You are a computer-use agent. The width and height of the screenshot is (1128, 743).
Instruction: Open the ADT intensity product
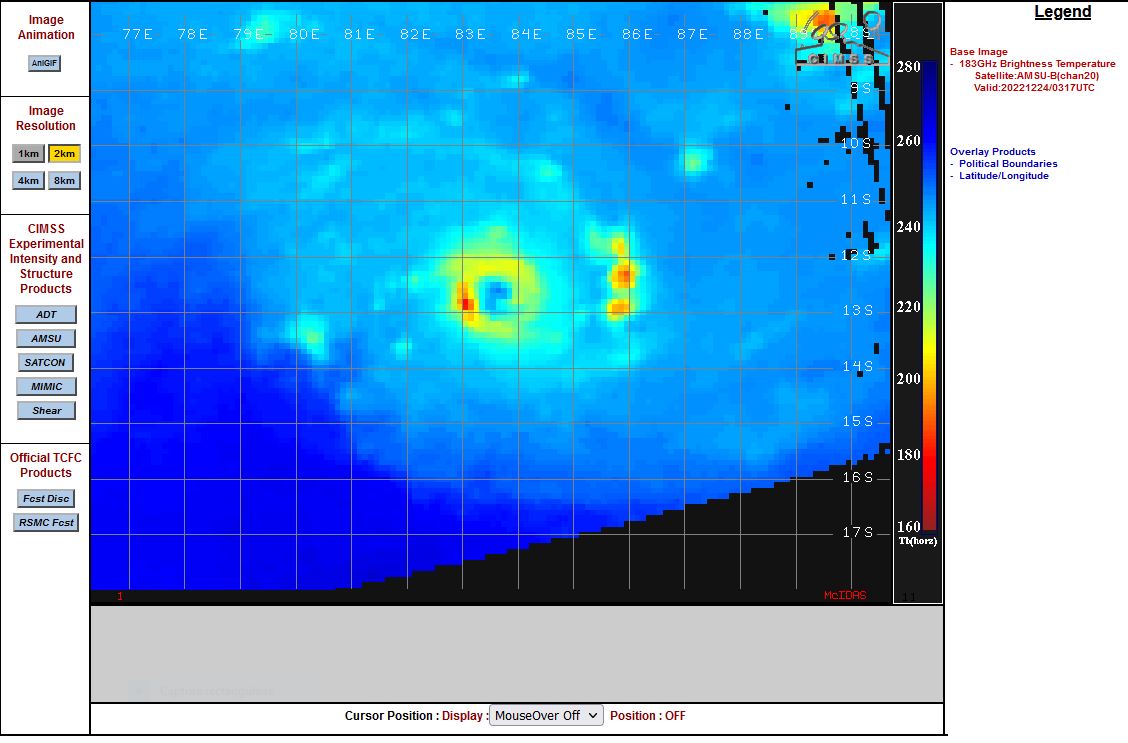pyautogui.click(x=46, y=315)
